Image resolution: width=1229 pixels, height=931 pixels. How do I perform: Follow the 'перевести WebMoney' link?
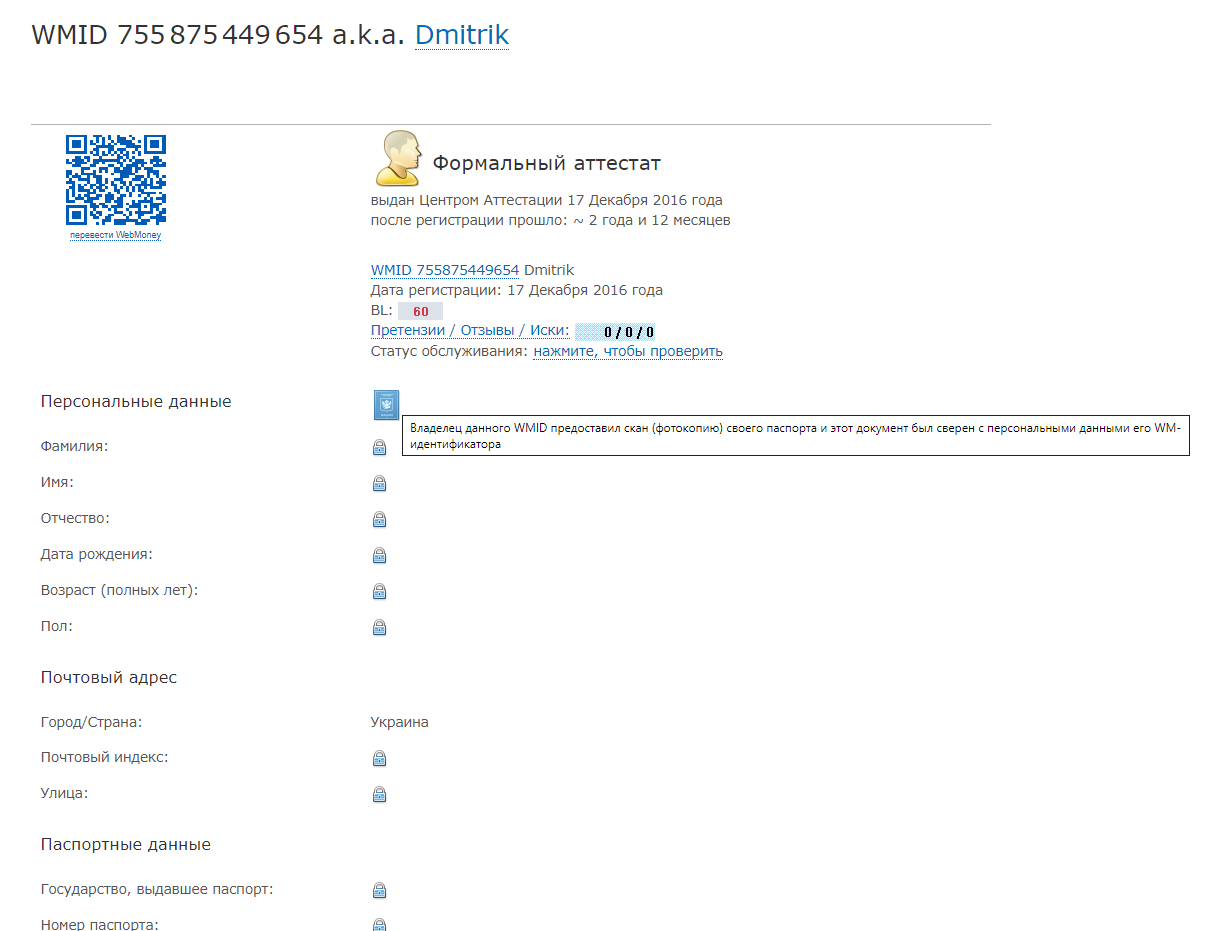(x=116, y=236)
